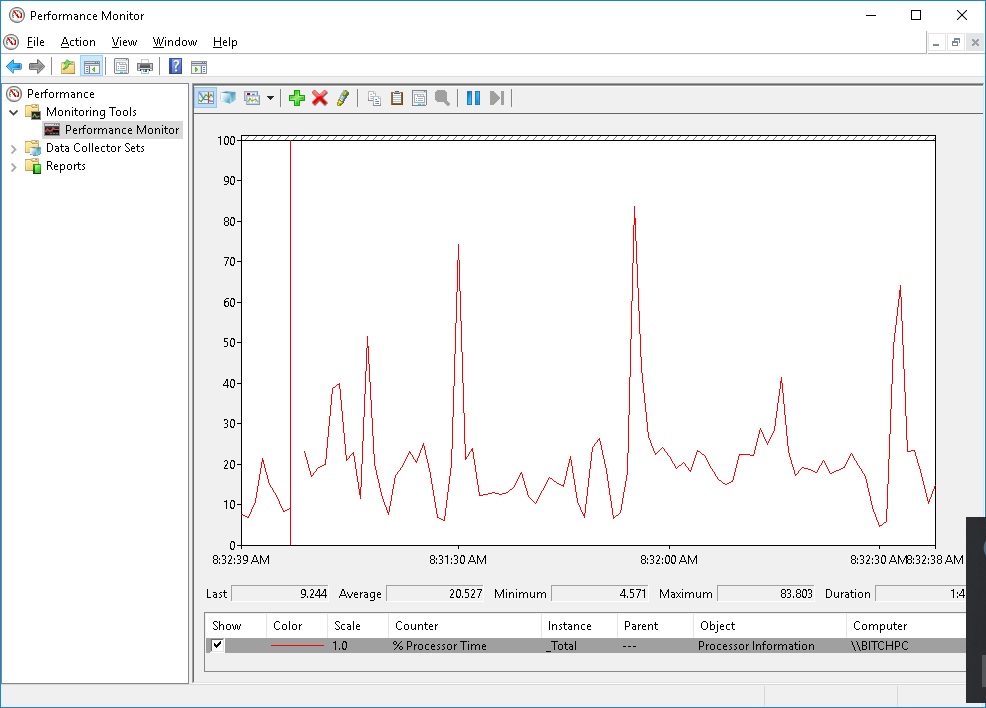
Task: Open the Window menu
Action: pyautogui.click(x=175, y=42)
